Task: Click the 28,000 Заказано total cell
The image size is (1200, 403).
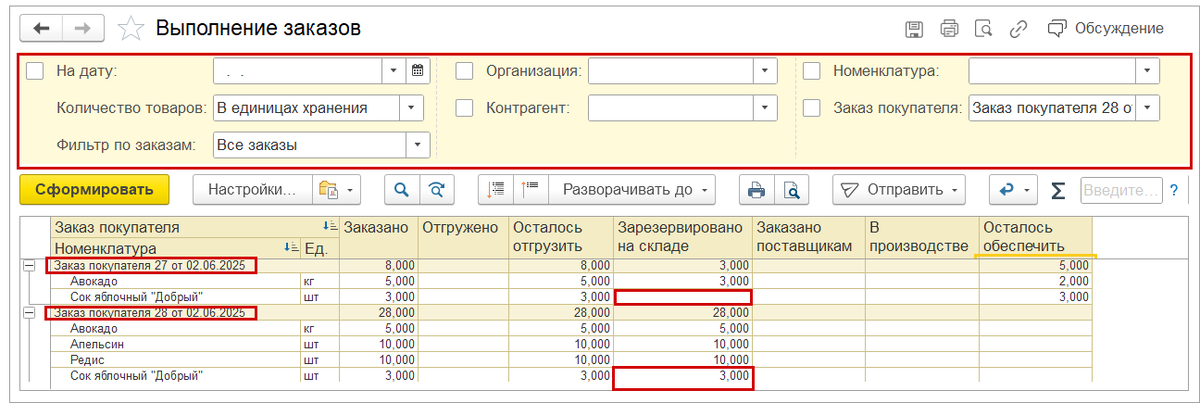Action: 378,313
